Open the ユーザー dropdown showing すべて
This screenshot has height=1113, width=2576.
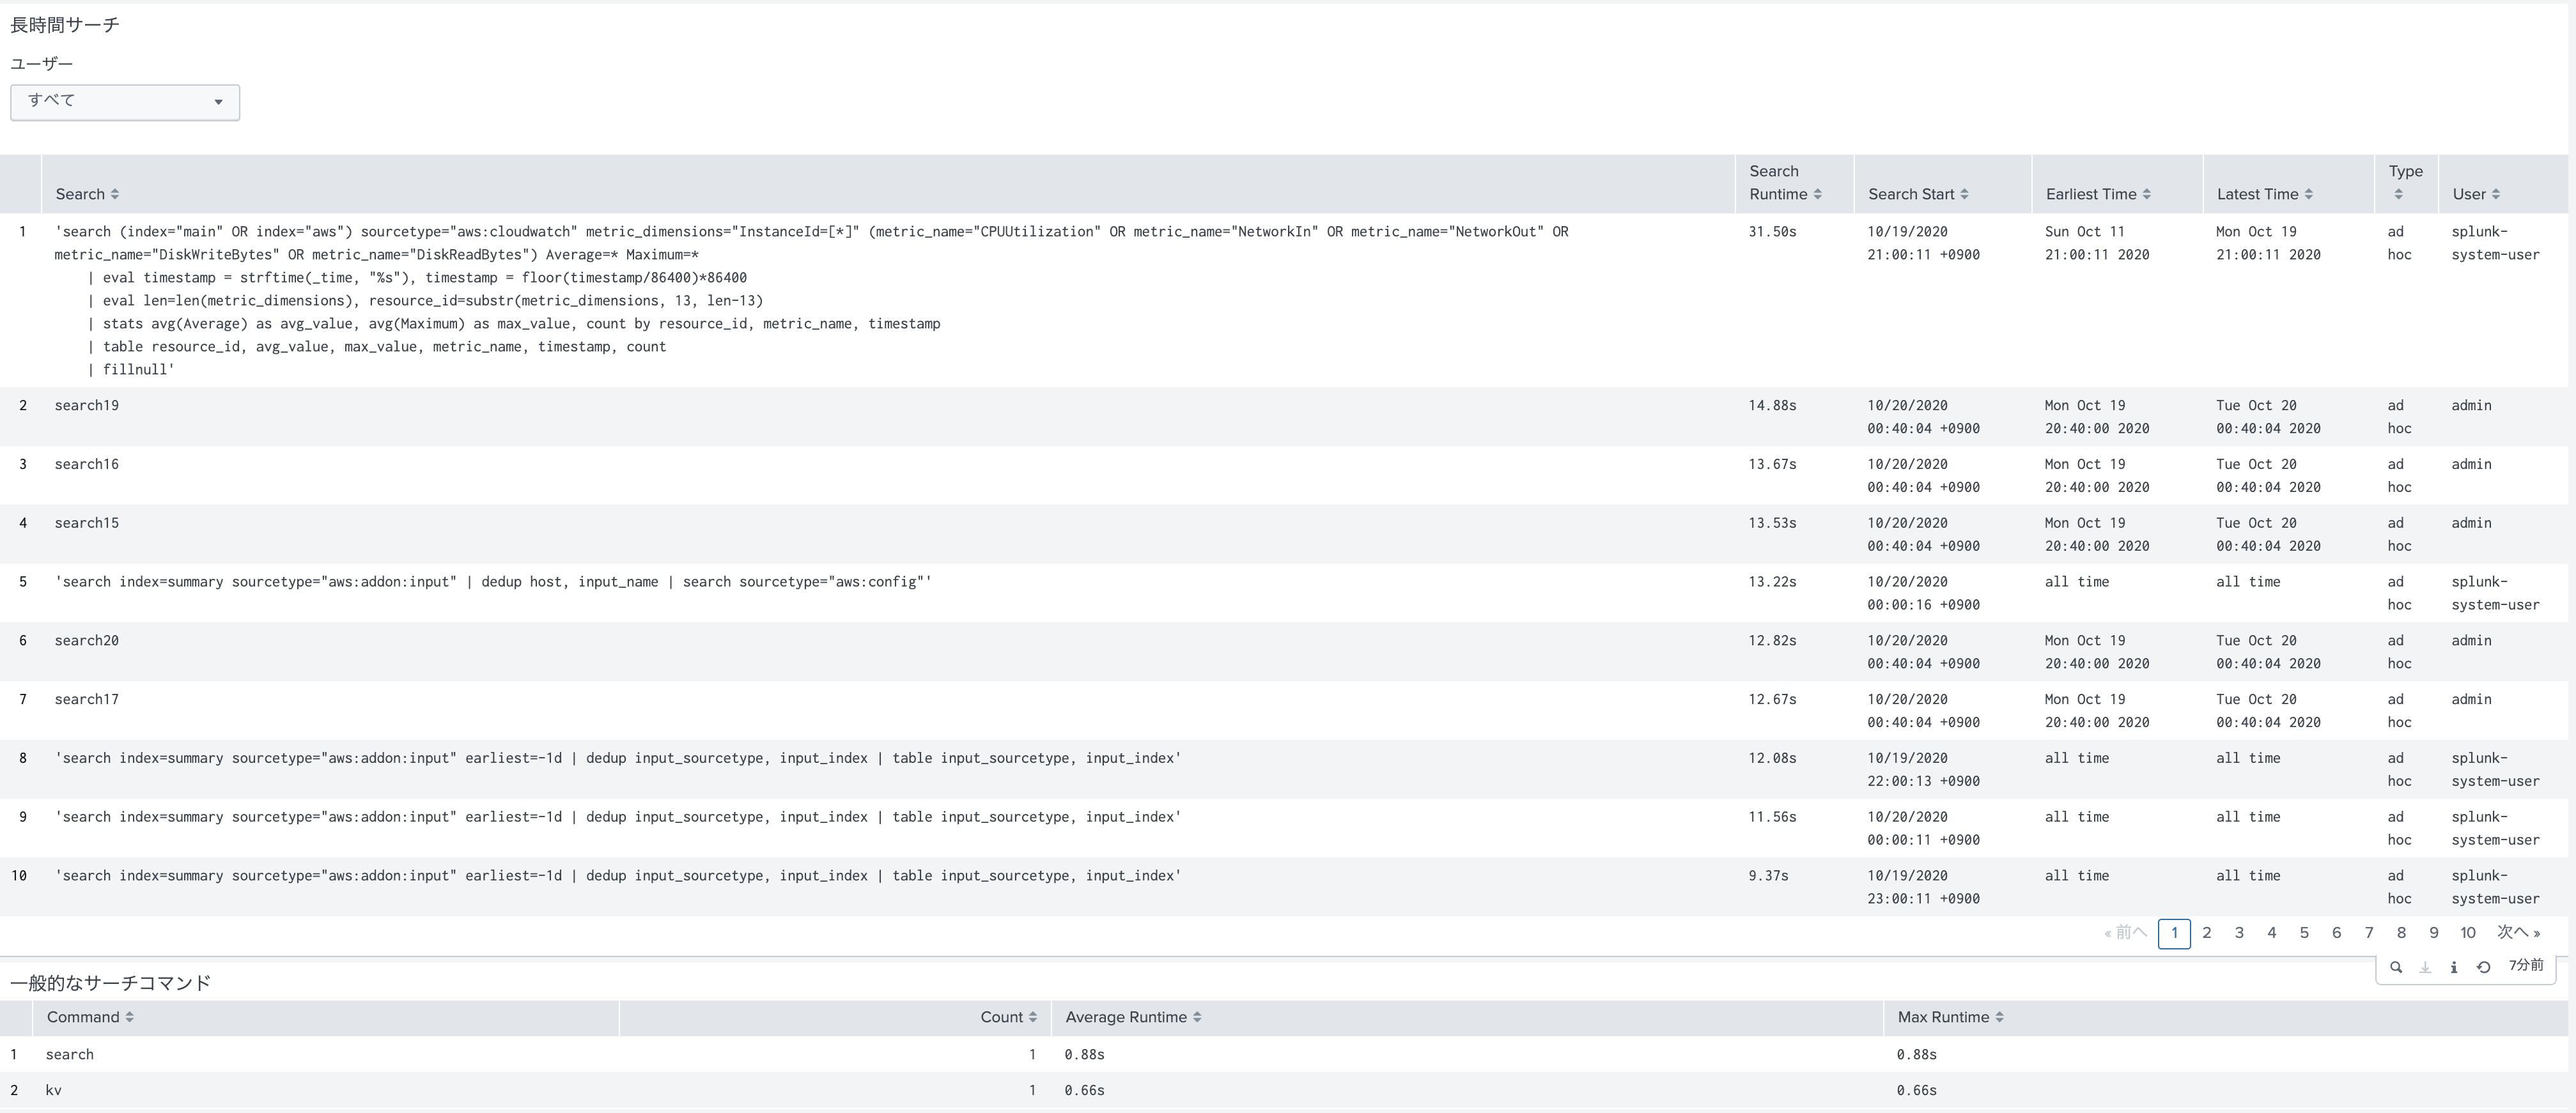point(125,102)
